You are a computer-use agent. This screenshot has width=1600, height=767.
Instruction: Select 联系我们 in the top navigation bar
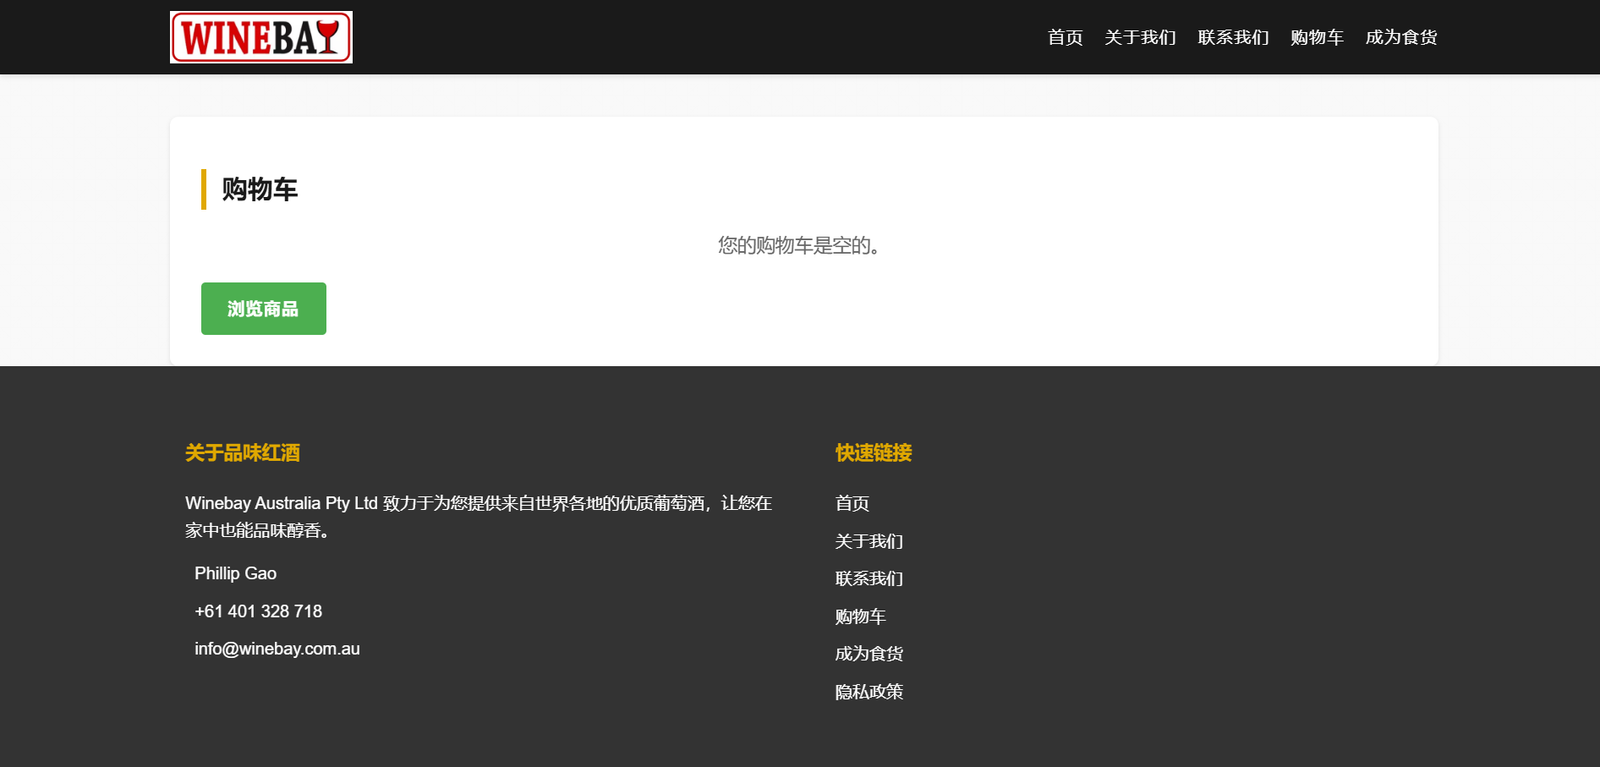pyautogui.click(x=1233, y=37)
